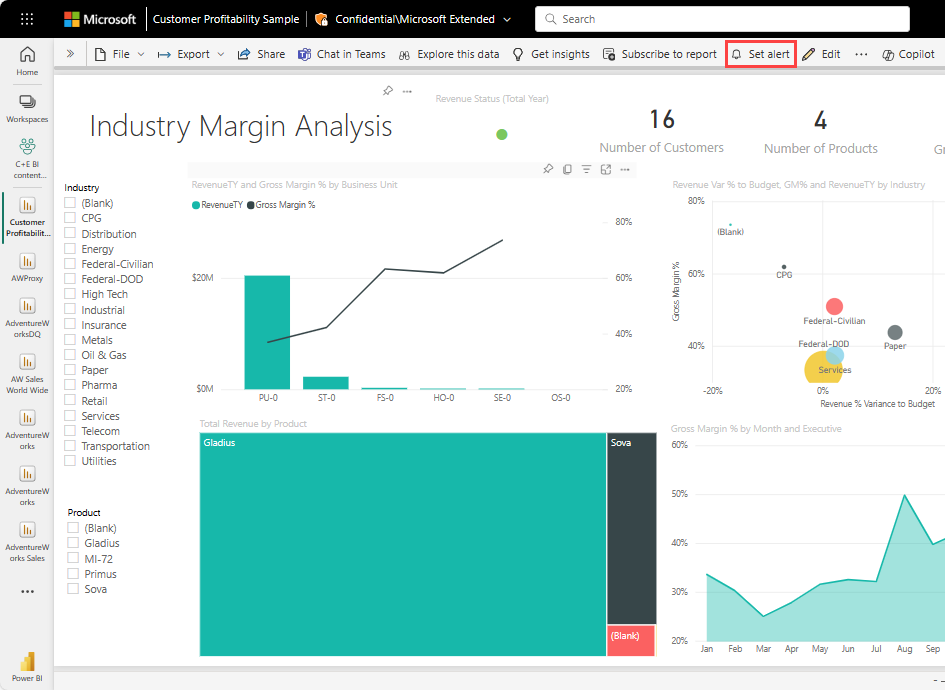Click Share in the toolbar
This screenshot has height=690, width=945.
click(x=261, y=54)
